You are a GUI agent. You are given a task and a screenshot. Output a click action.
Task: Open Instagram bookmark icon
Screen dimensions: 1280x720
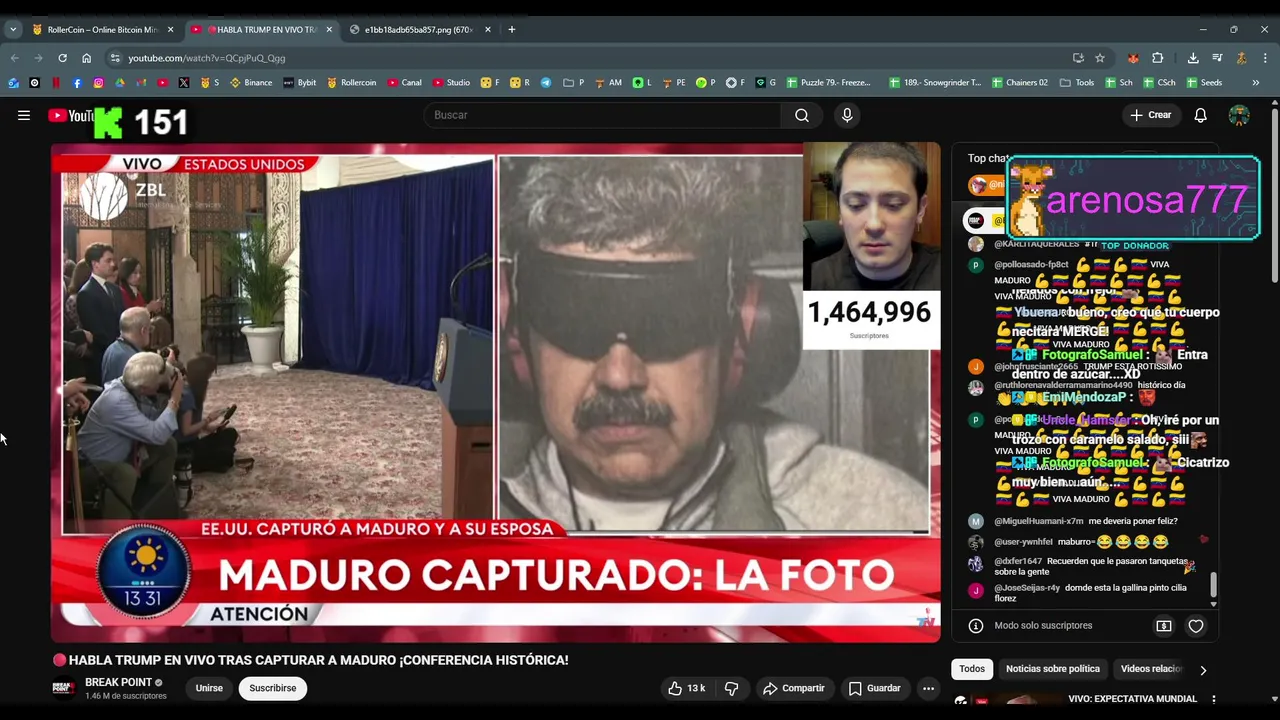98,83
